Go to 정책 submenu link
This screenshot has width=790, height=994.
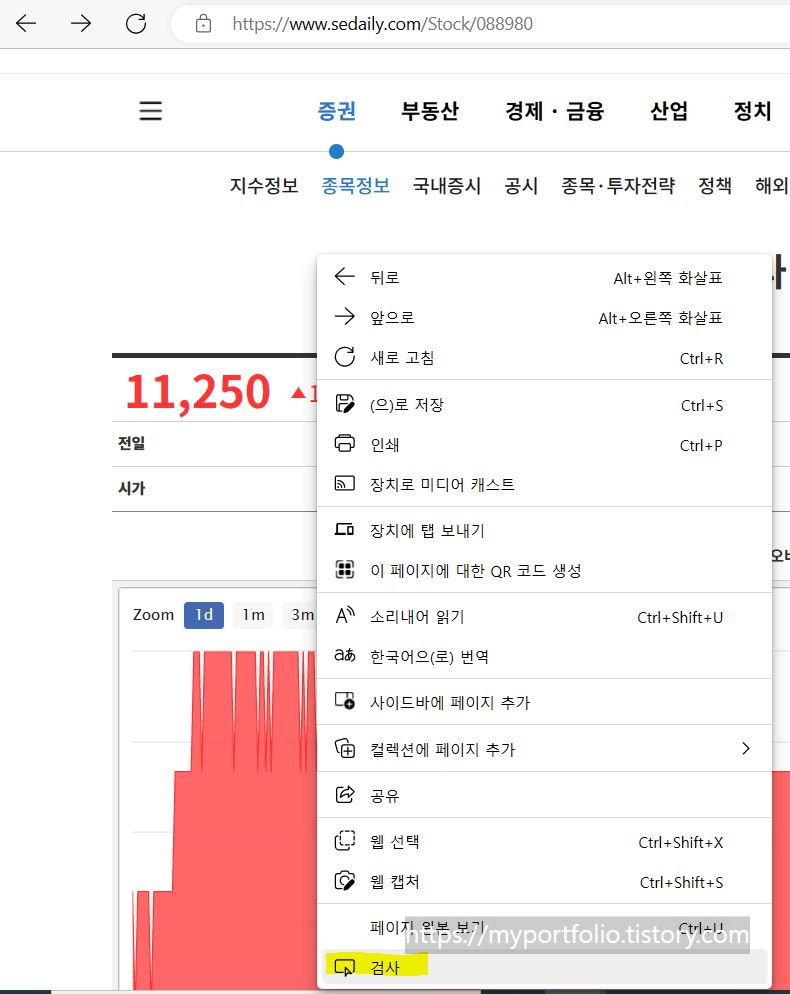pyautogui.click(x=715, y=186)
